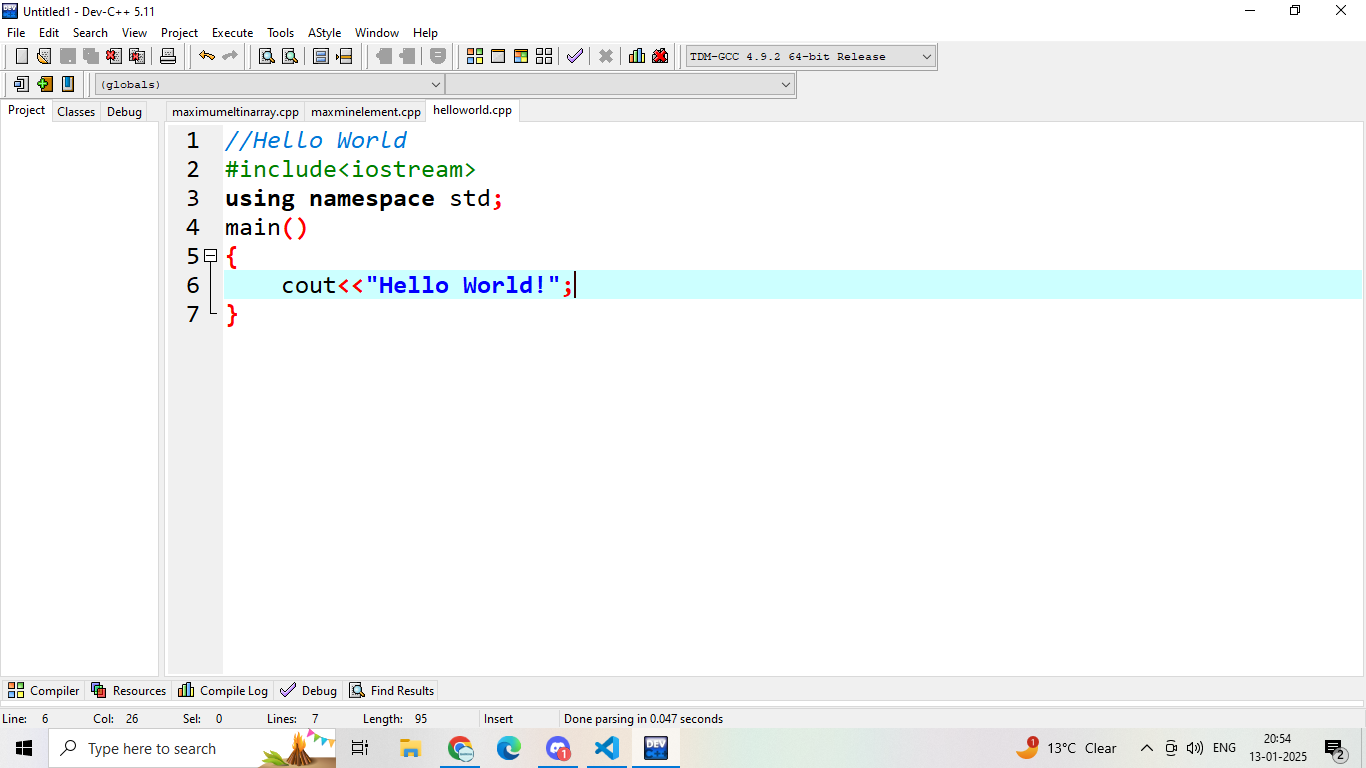This screenshot has height=768, width=1366.
Task: Open the empty function members dropdown
Action: coord(620,85)
